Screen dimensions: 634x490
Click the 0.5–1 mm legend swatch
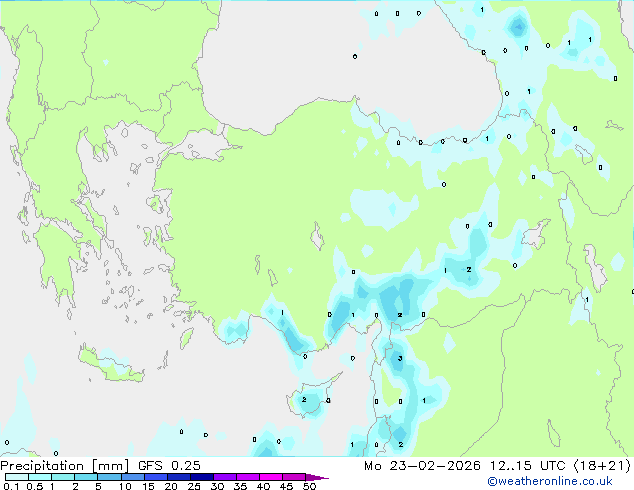[40, 477]
